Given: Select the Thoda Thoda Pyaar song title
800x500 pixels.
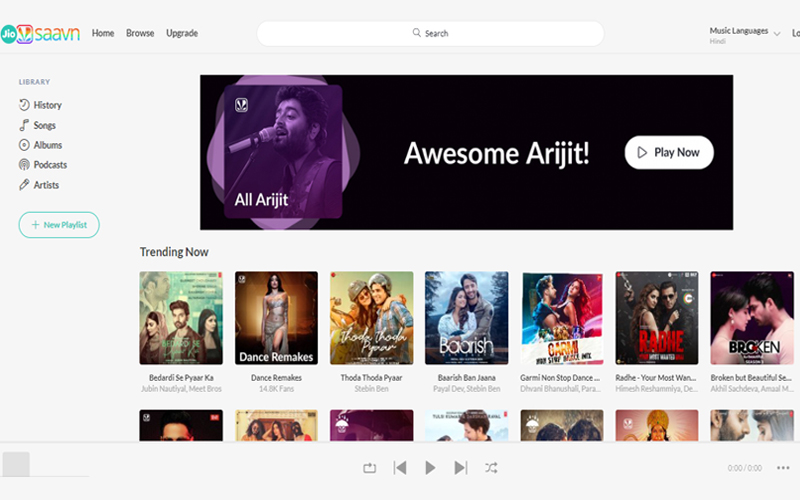Looking at the screenshot, I should [x=371, y=378].
